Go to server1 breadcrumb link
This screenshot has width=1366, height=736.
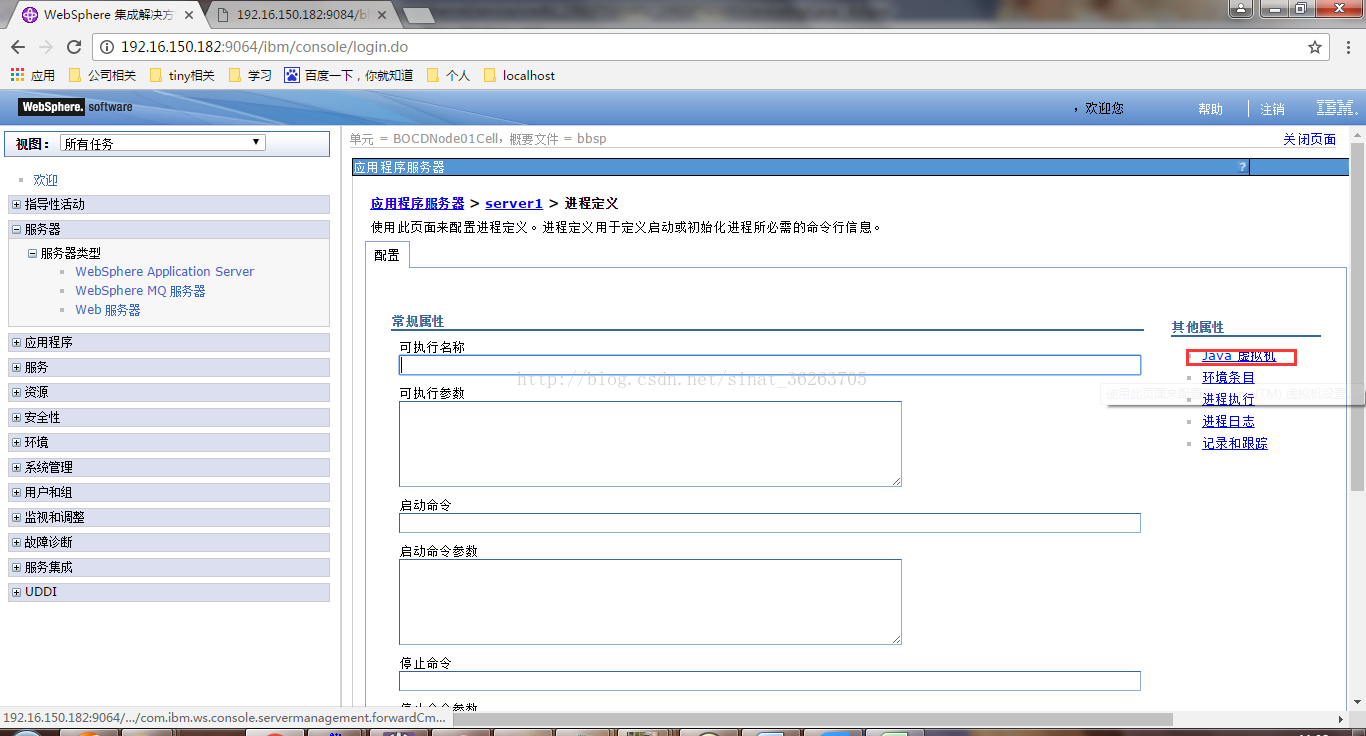(x=514, y=203)
